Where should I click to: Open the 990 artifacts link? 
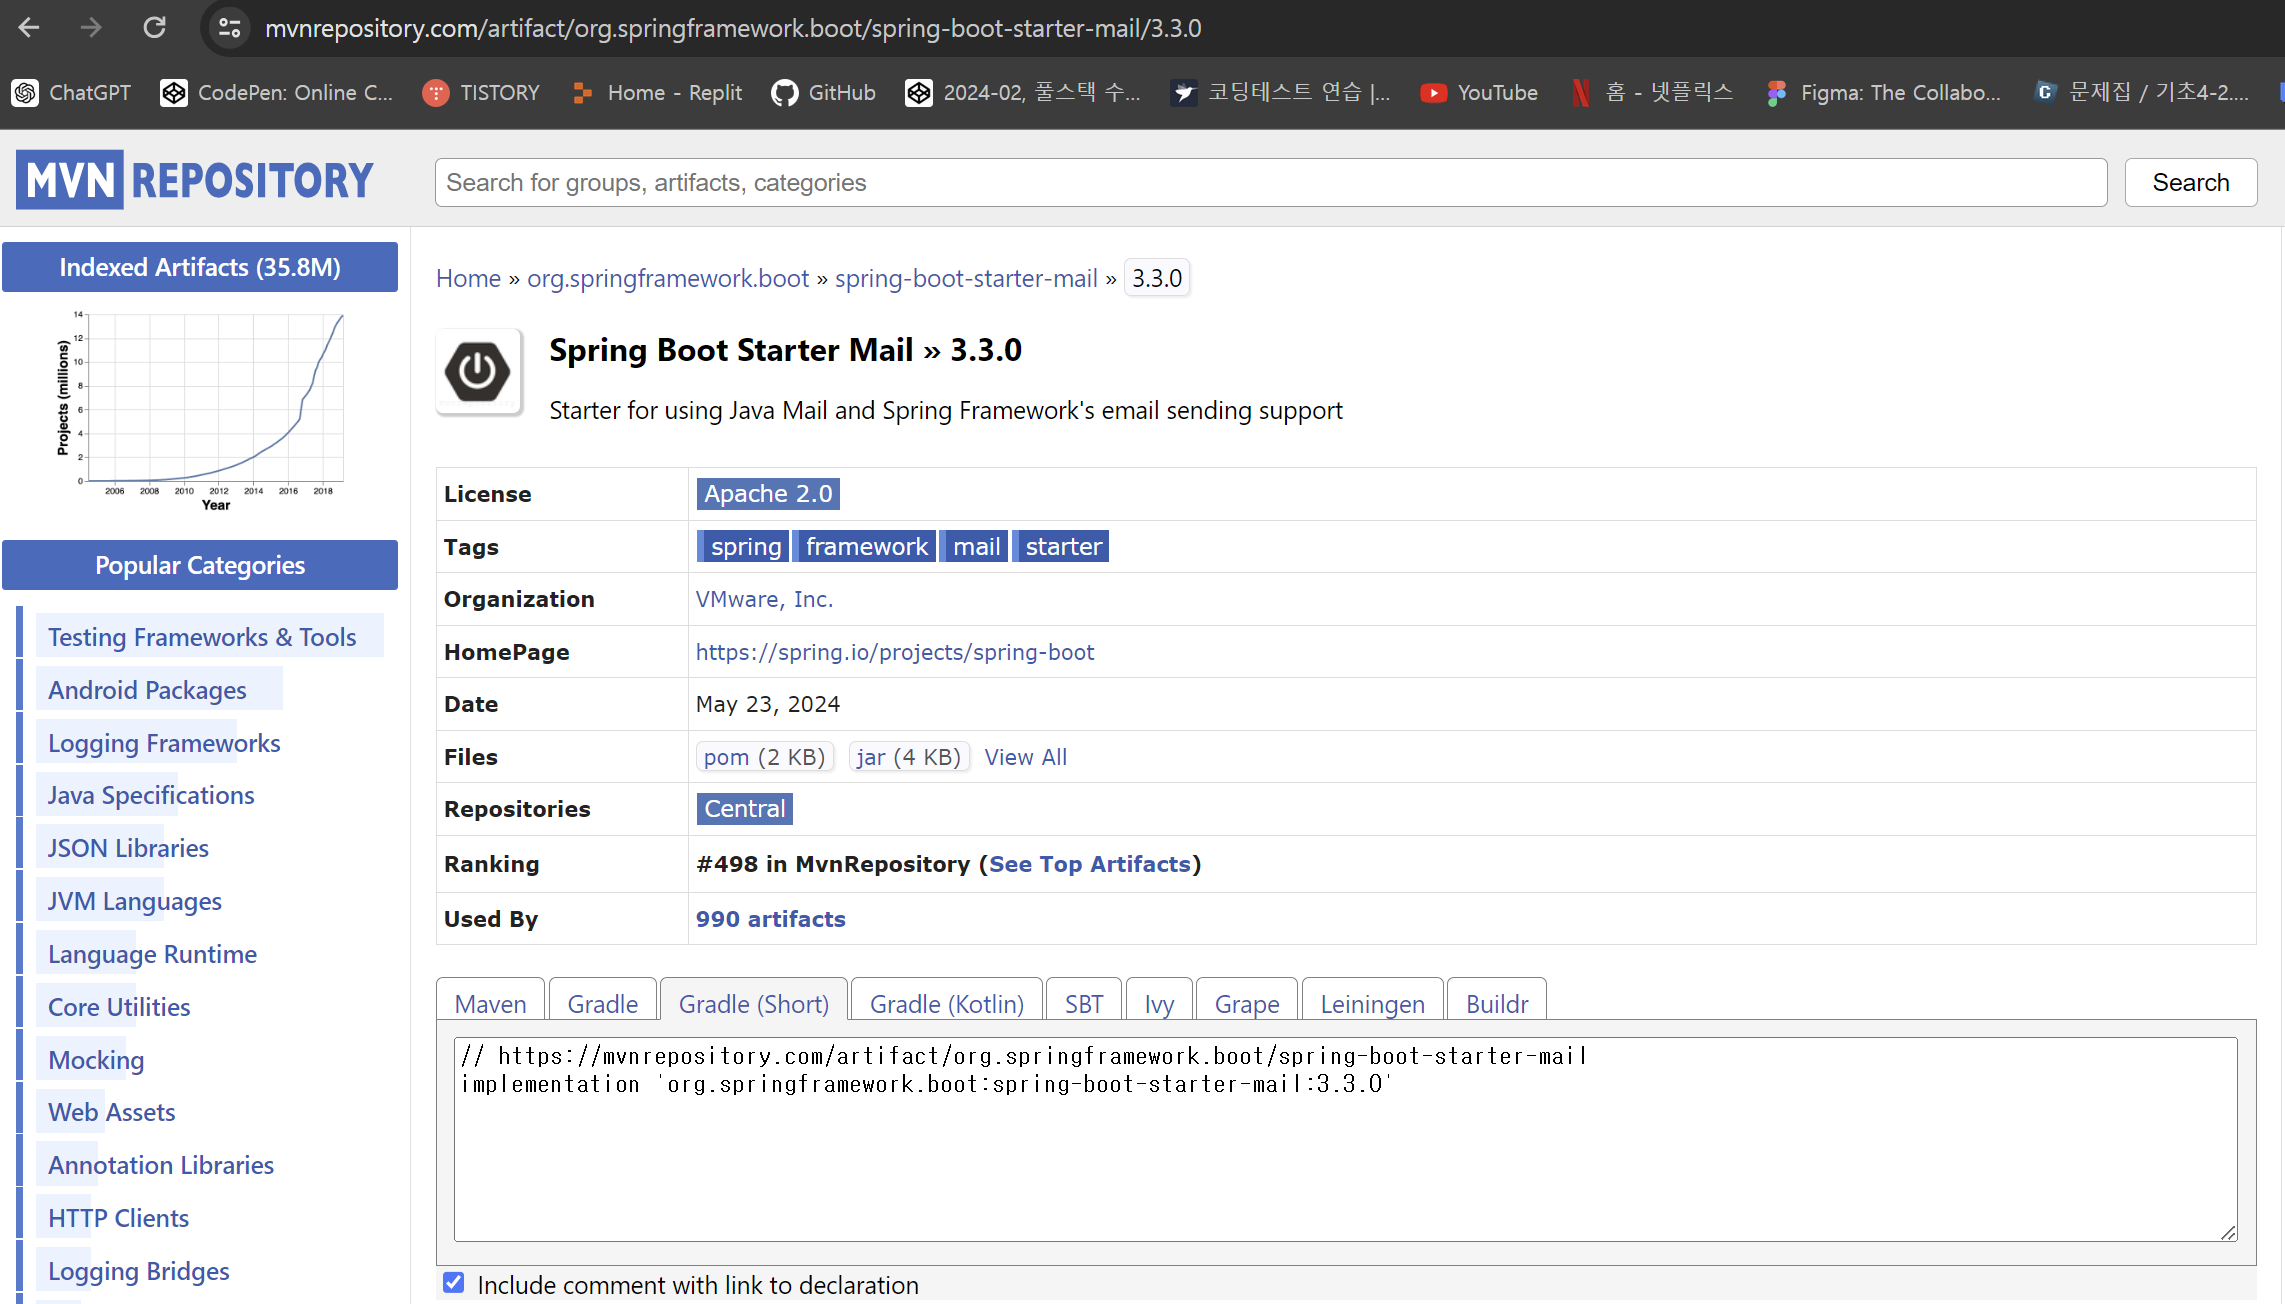770,919
